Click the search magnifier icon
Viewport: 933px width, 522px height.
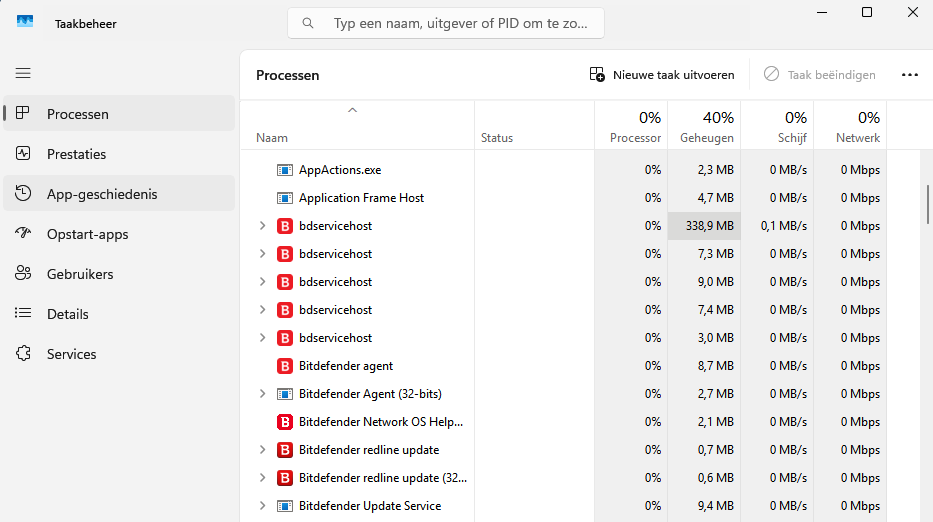308,23
